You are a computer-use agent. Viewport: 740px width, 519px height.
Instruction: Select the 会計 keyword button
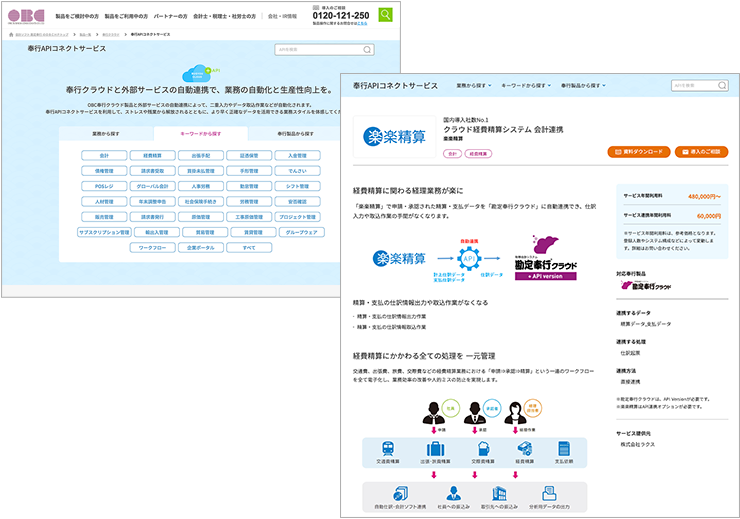[x=104, y=155]
